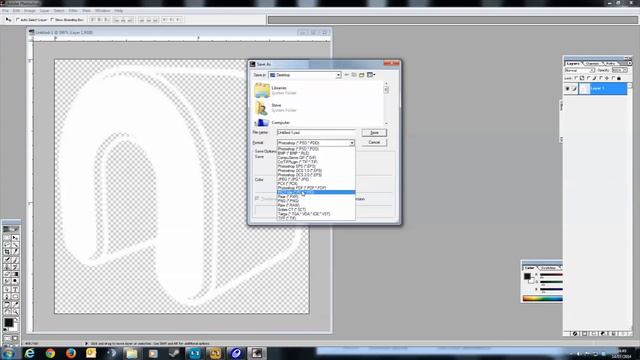Select the Gradient tool
Viewport: 640px width, 360px height.
(15, 274)
